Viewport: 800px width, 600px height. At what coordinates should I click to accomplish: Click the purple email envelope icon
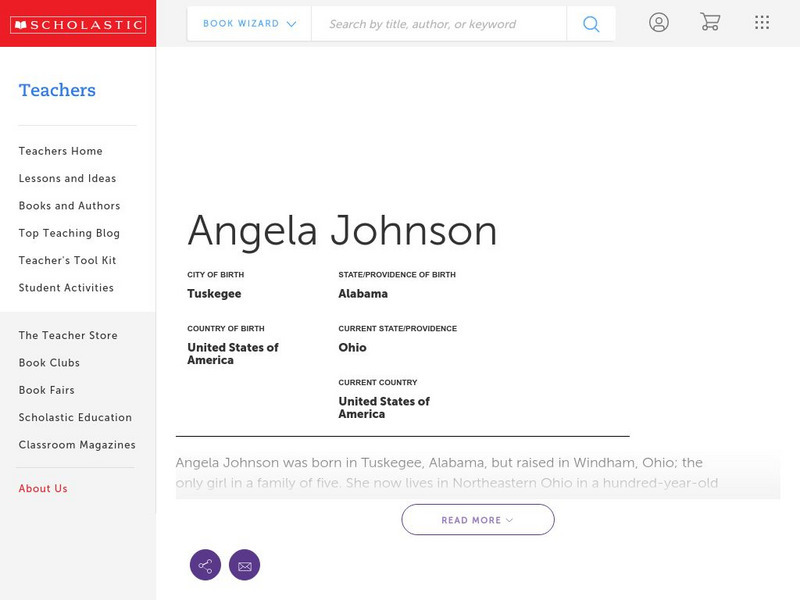click(244, 565)
